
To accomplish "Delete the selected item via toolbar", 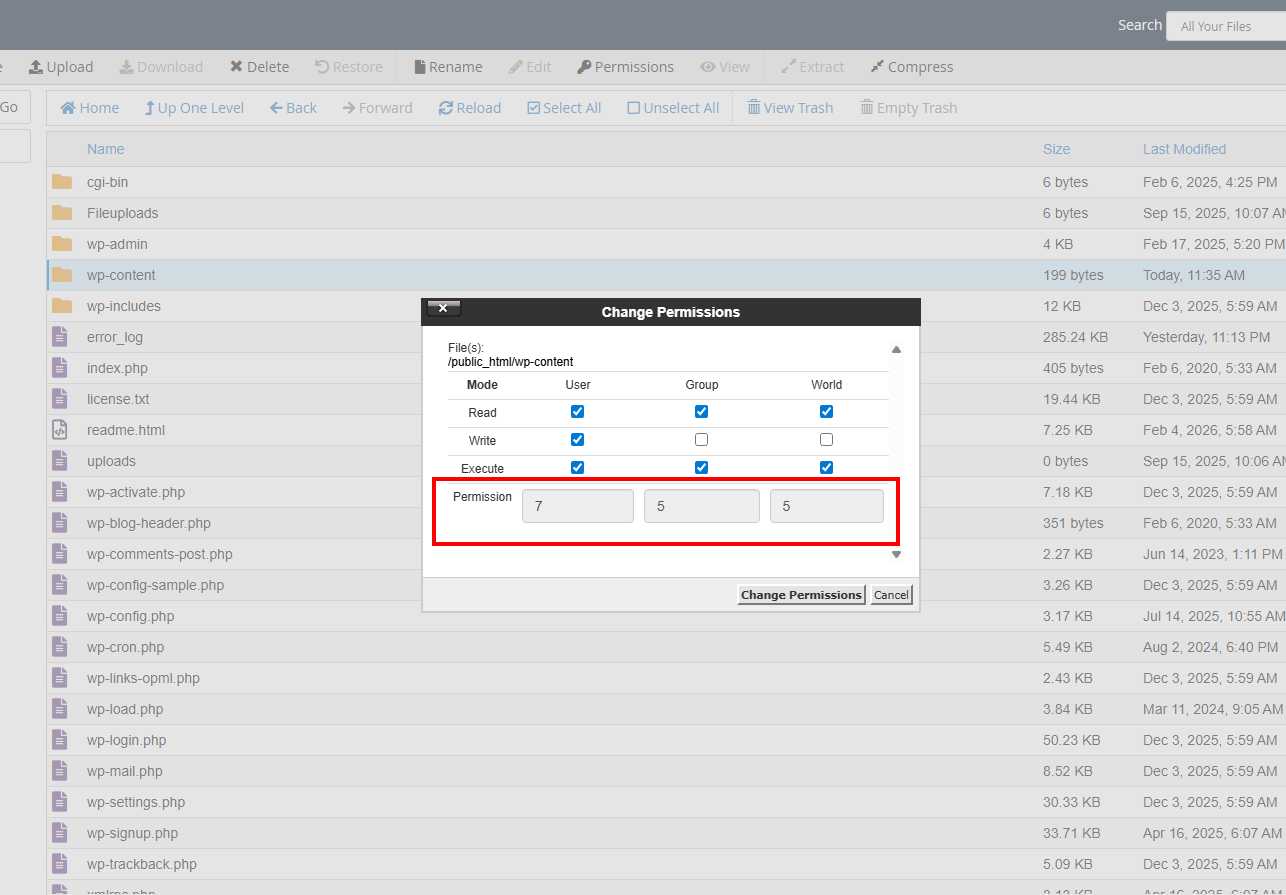I will 259,67.
